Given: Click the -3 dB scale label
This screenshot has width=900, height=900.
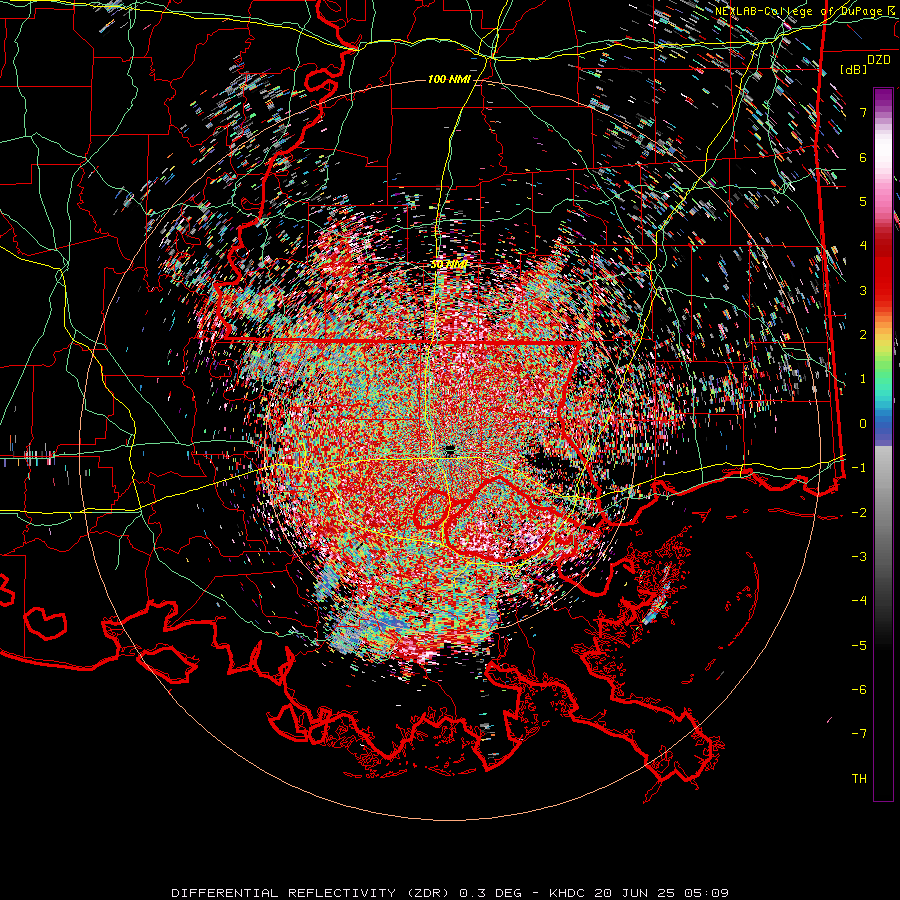Looking at the screenshot, I should [859, 557].
